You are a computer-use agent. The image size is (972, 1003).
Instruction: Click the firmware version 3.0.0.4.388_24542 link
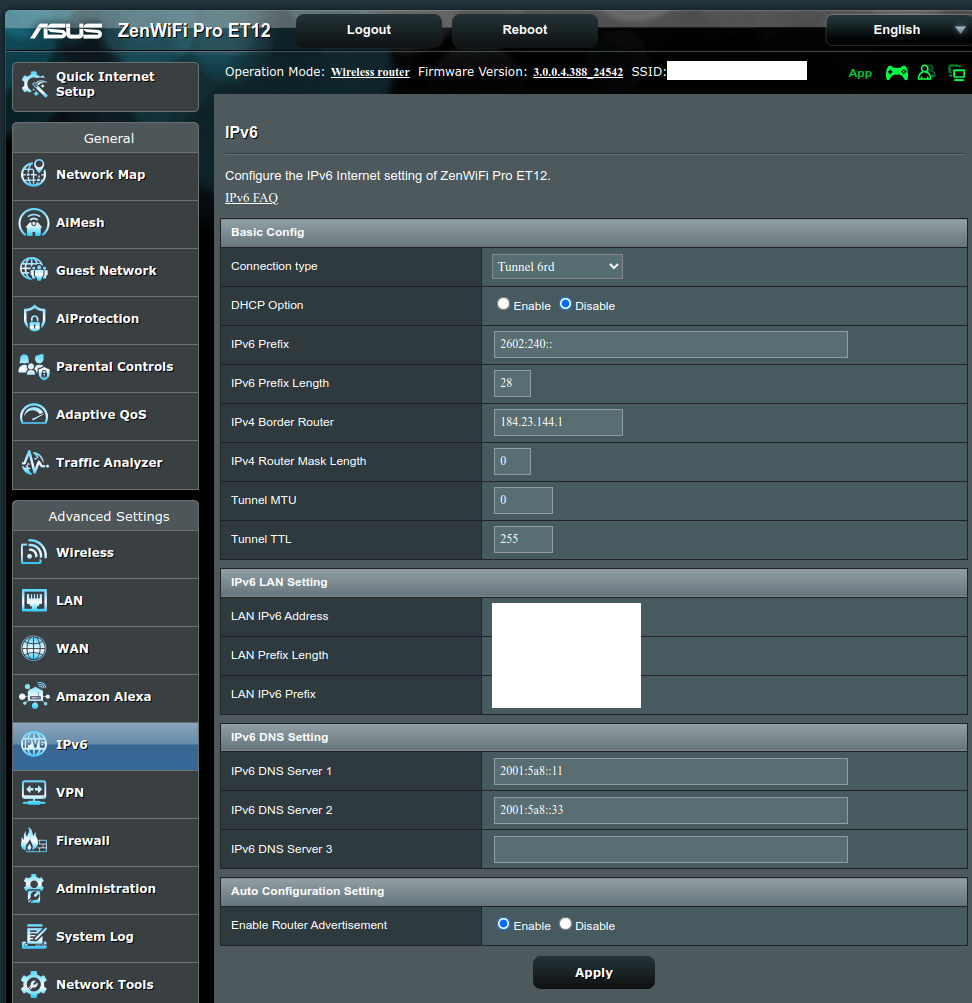click(578, 72)
